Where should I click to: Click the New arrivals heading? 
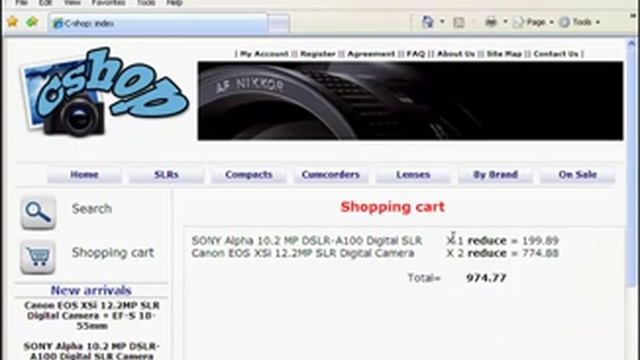click(x=91, y=290)
